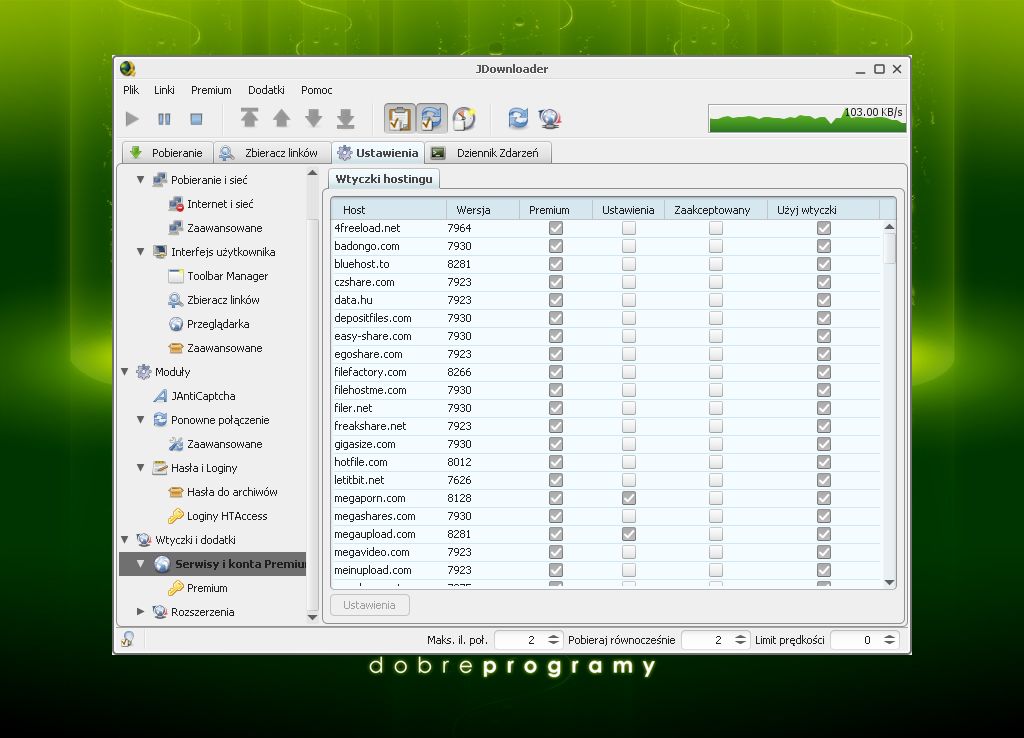The height and width of the screenshot is (738, 1024).
Task: Switch to Zbieracz linków tab
Action: pos(272,153)
